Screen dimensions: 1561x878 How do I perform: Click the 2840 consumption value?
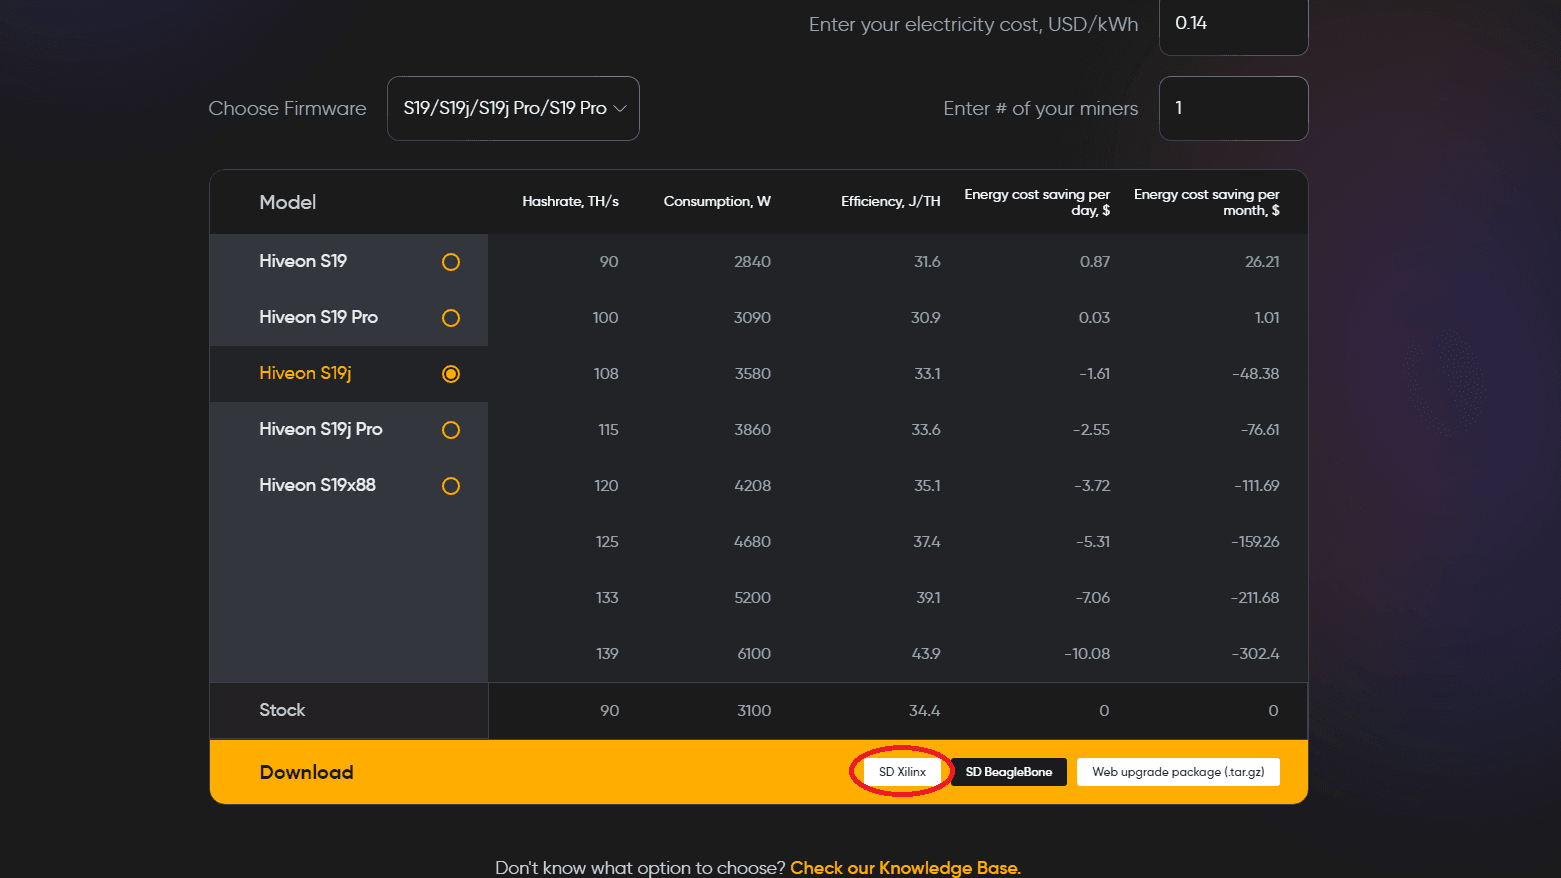click(x=752, y=261)
